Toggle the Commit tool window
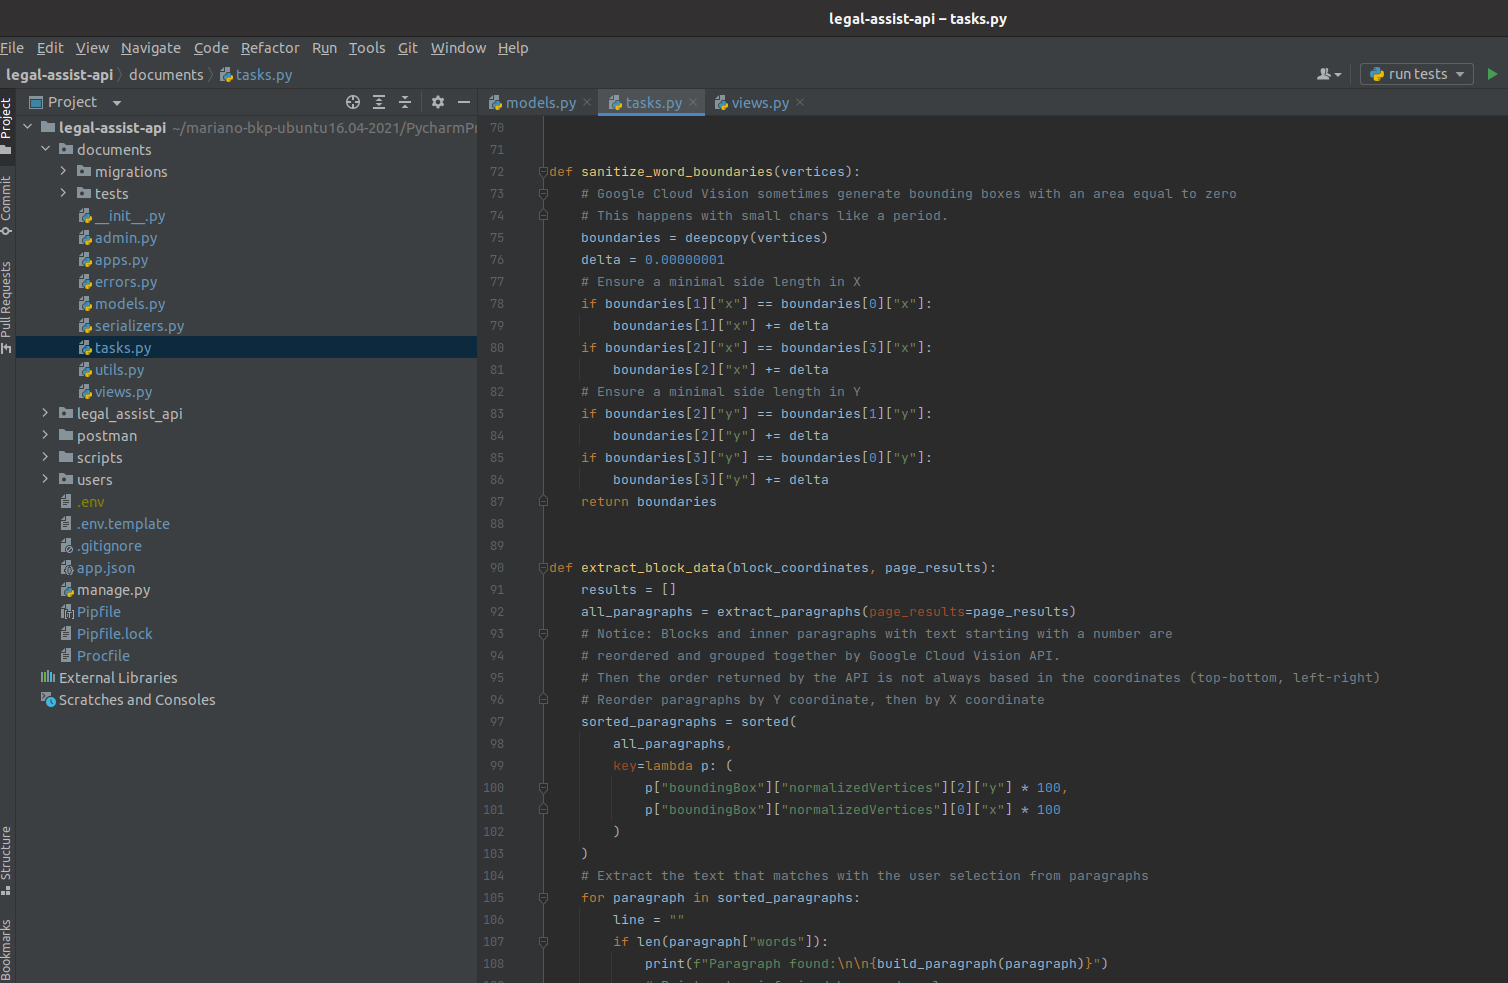Image resolution: width=1508 pixels, height=983 pixels. (7, 205)
